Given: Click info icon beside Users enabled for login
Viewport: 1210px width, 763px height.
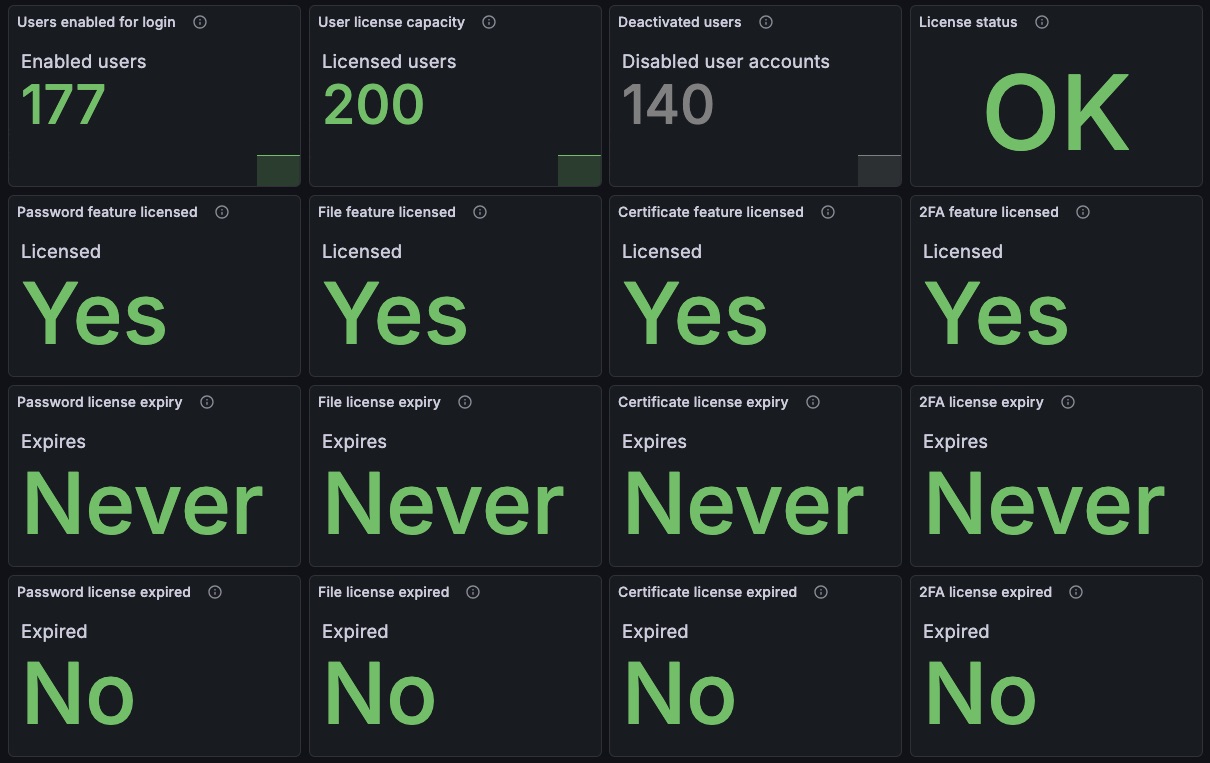Looking at the screenshot, I should coord(200,22).
